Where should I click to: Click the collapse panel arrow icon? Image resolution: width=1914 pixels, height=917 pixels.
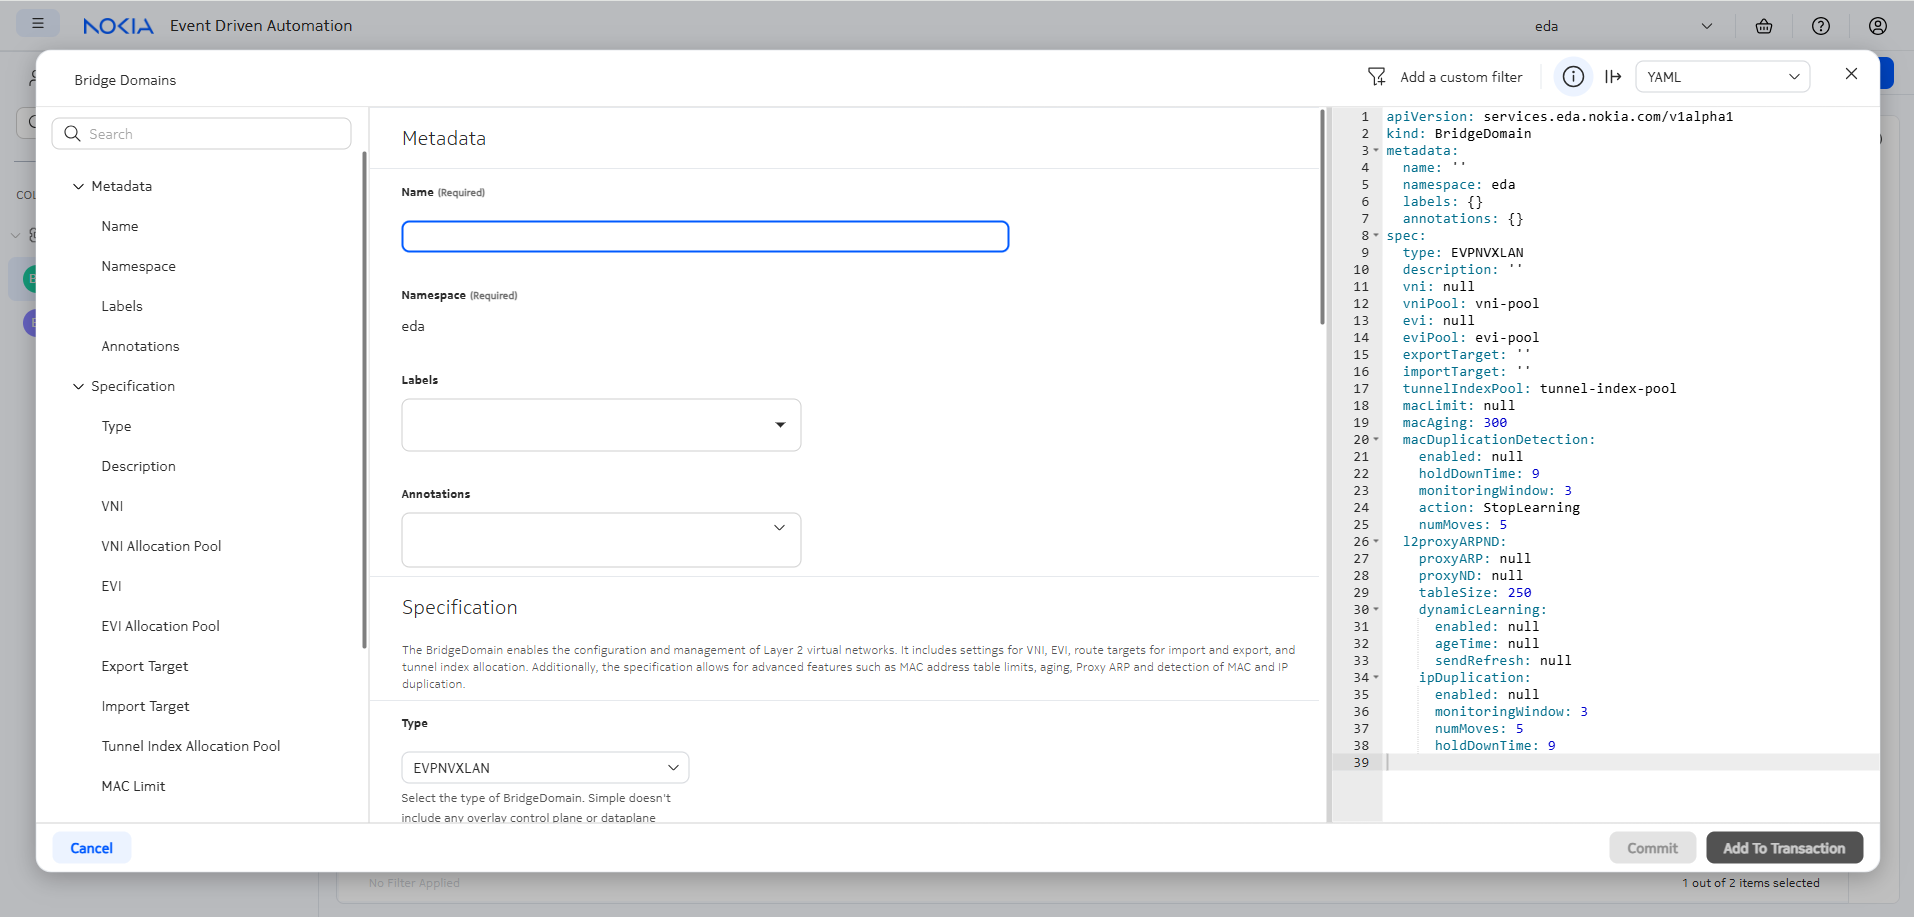coord(1613,77)
